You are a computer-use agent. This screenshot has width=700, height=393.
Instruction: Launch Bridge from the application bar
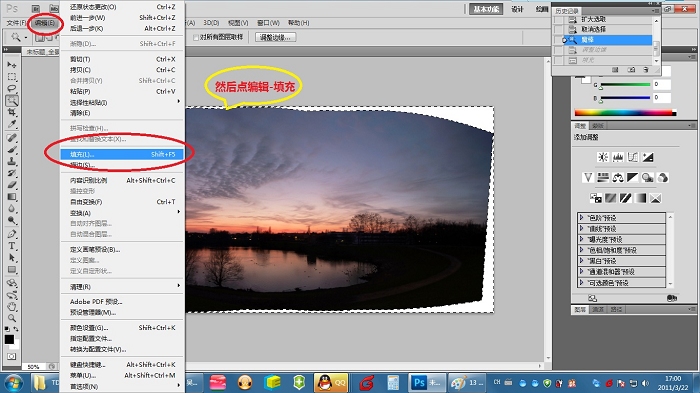coord(36,8)
